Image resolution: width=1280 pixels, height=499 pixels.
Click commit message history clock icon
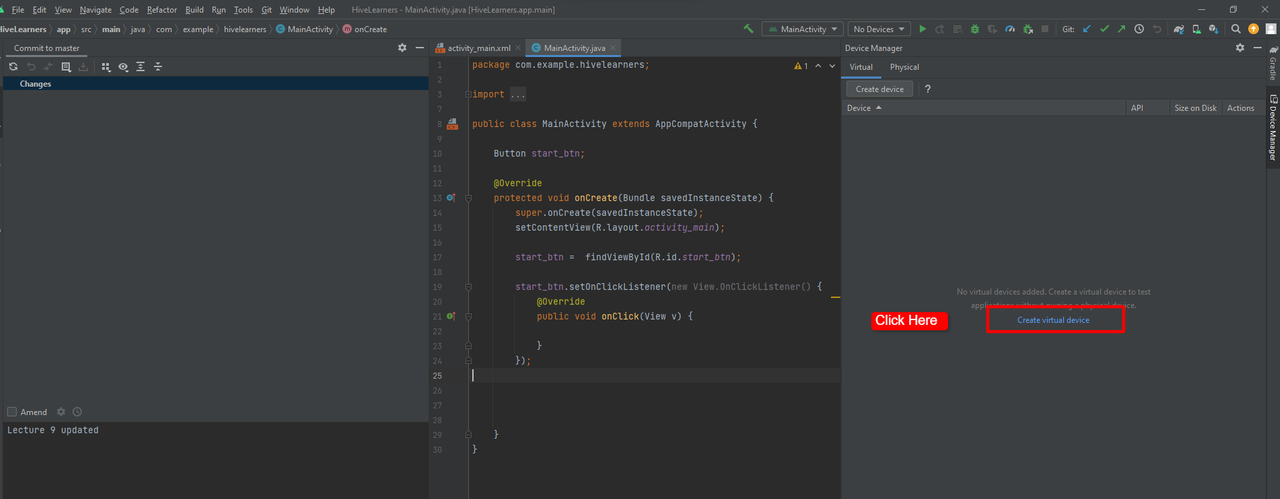(77, 412)
